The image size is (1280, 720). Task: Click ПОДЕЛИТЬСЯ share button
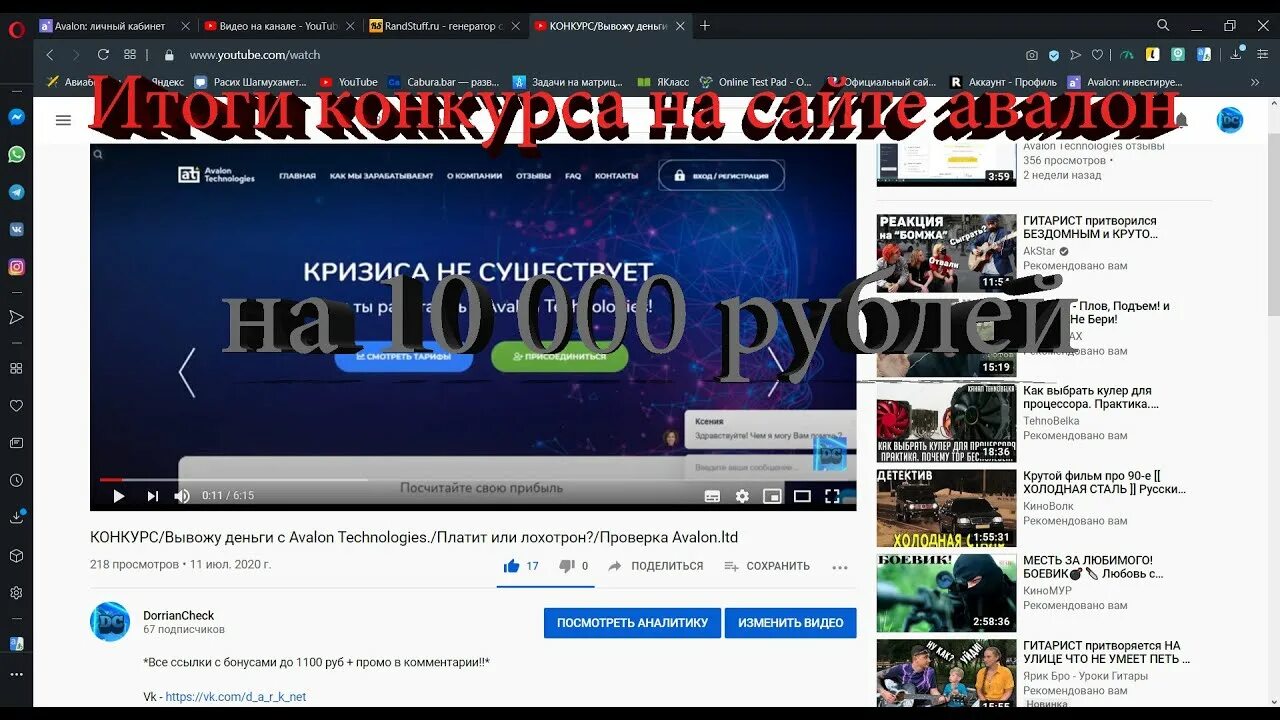(x=656, y=566)
